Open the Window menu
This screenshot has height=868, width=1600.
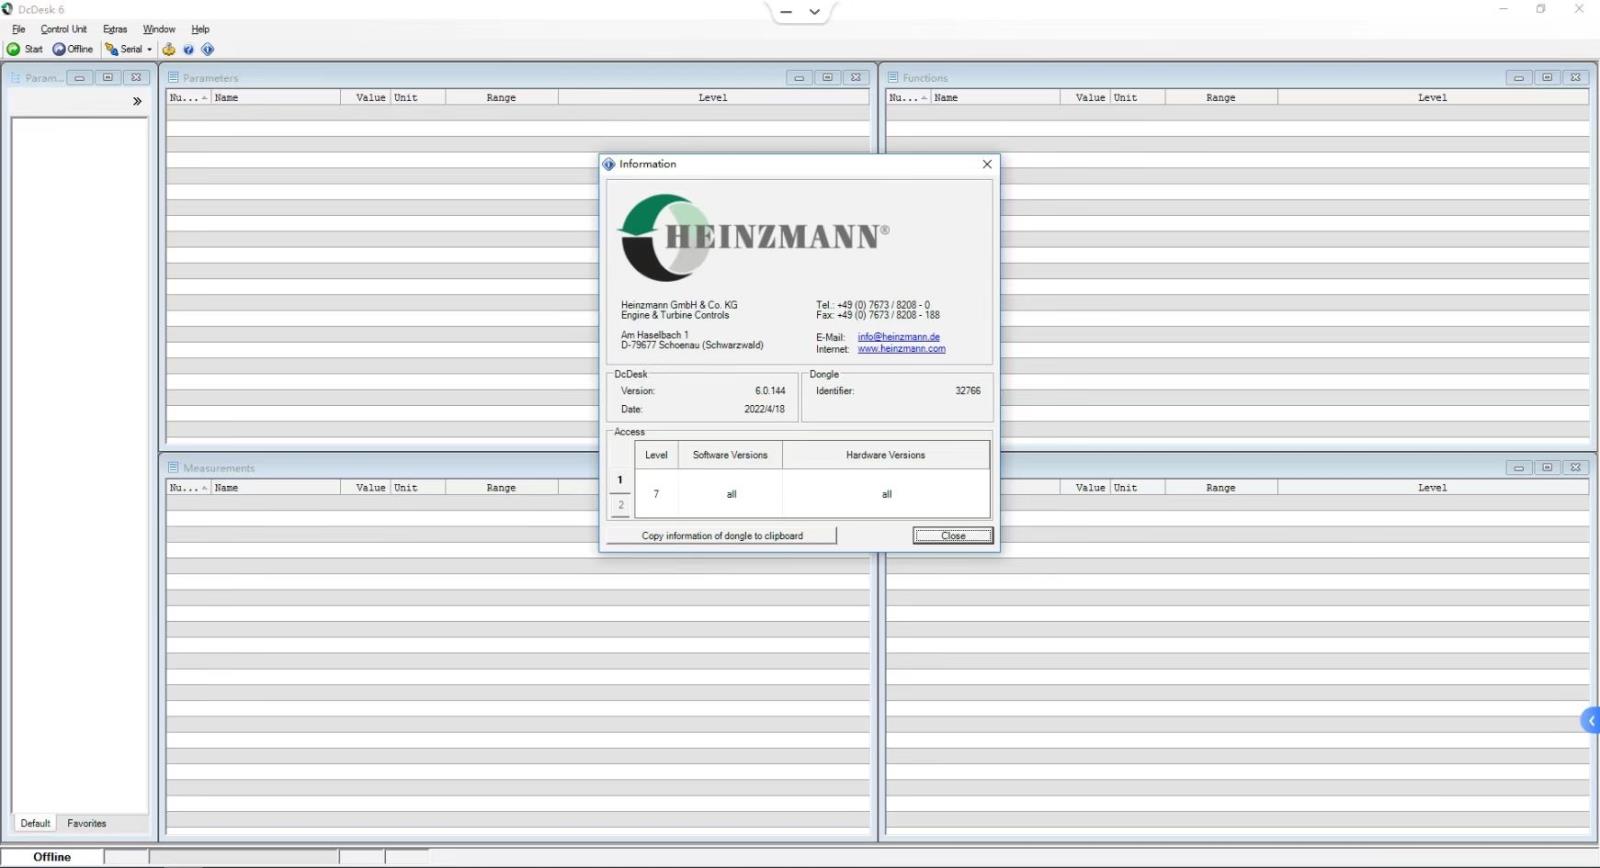pos(159,29)
